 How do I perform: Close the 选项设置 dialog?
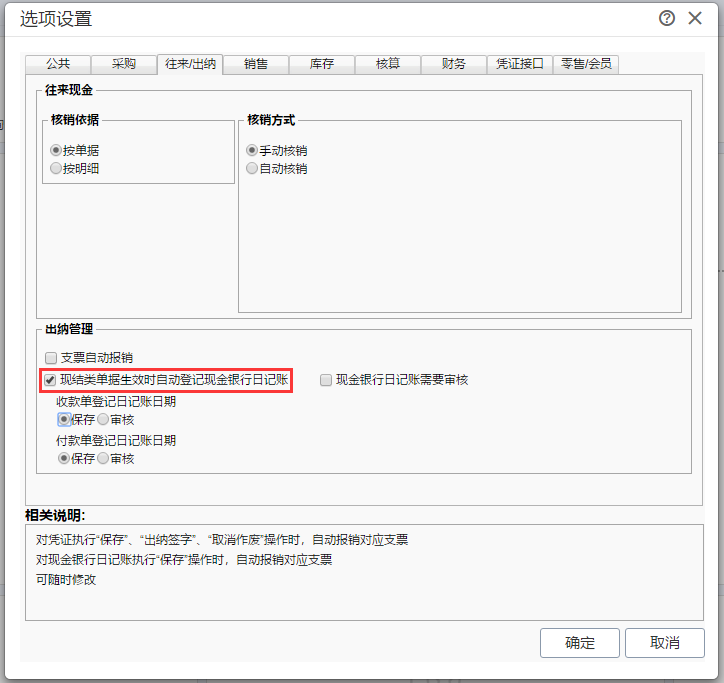pyautogui.click(x=695, y=18)
